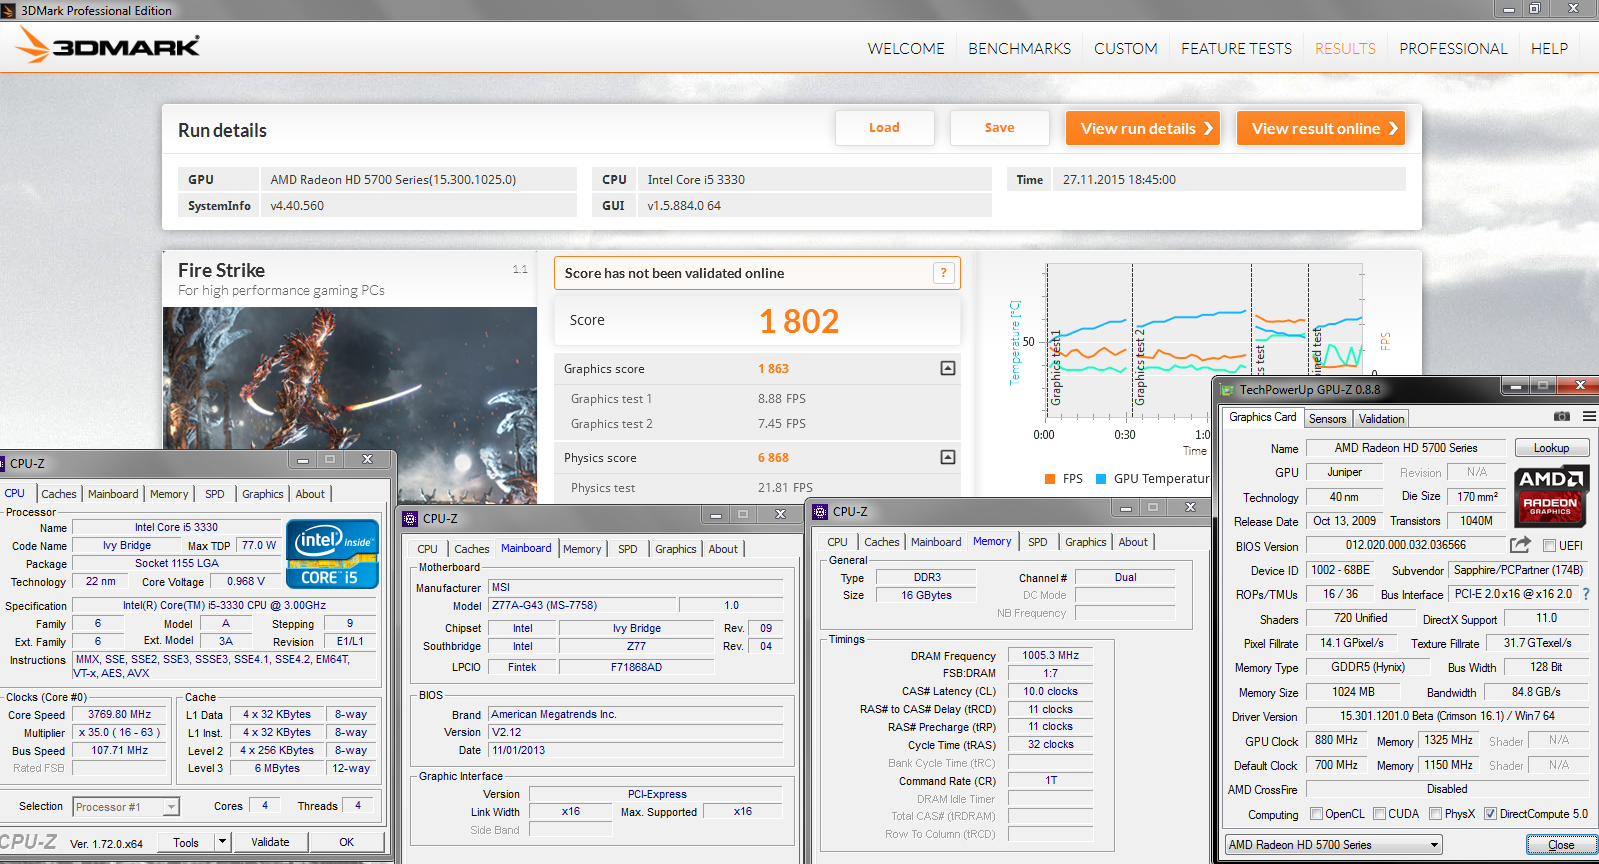Screen dimensions: 1599x864
Task: Open the FEATURE TESTS tab
Action: 1236,48
